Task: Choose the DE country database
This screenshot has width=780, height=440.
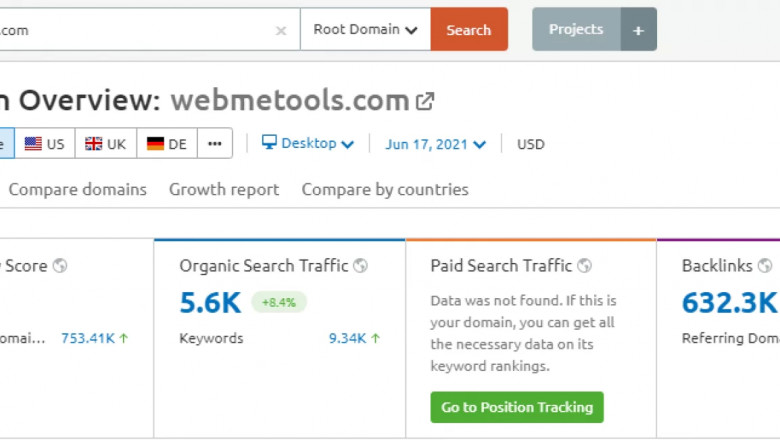Action: [167, 144]
